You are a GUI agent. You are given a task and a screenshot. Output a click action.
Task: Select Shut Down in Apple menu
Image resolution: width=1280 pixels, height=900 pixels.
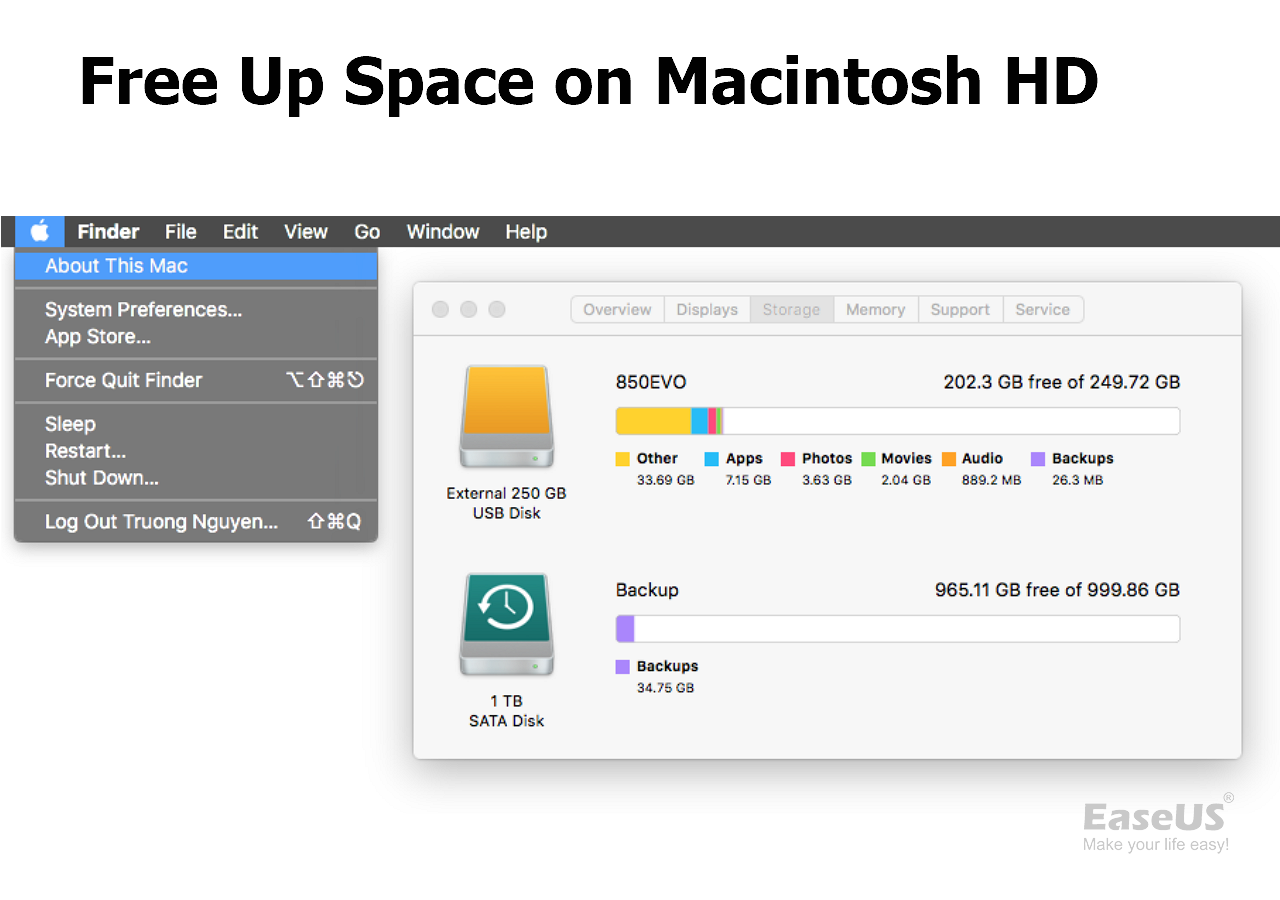coord(196,478)
